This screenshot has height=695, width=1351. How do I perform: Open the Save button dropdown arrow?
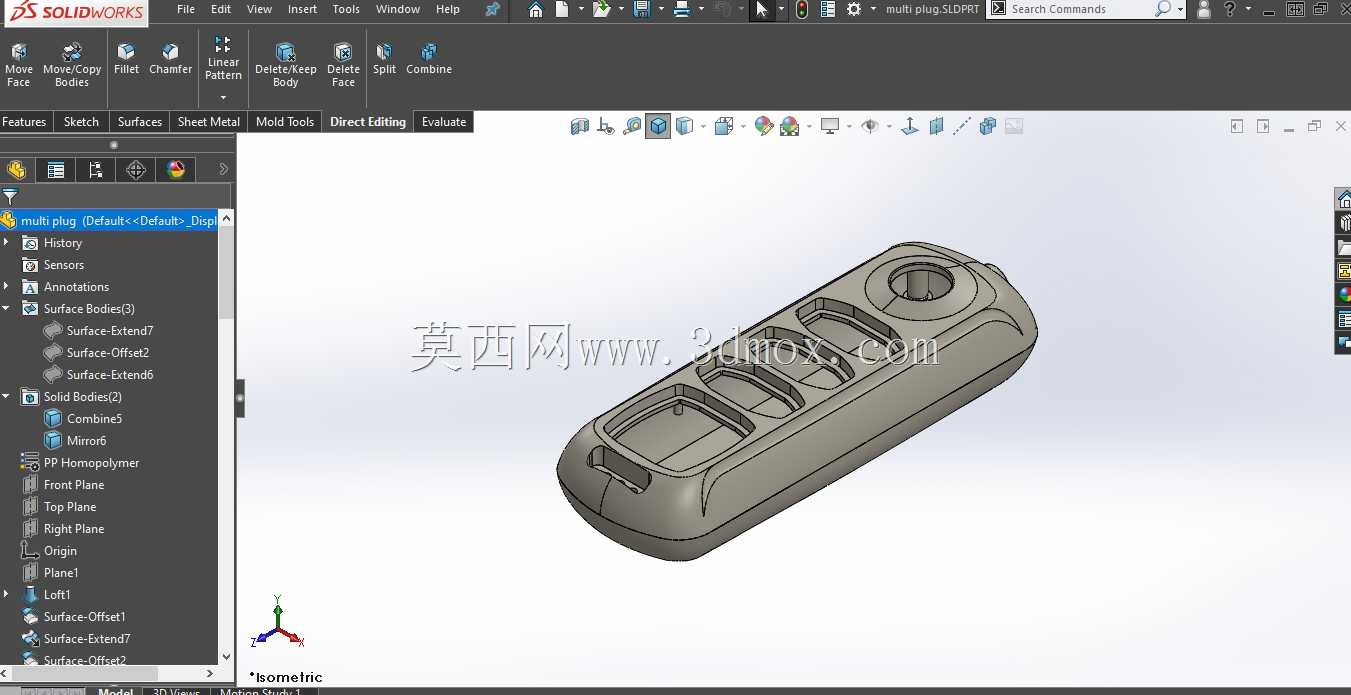click(x=660, y=9)
